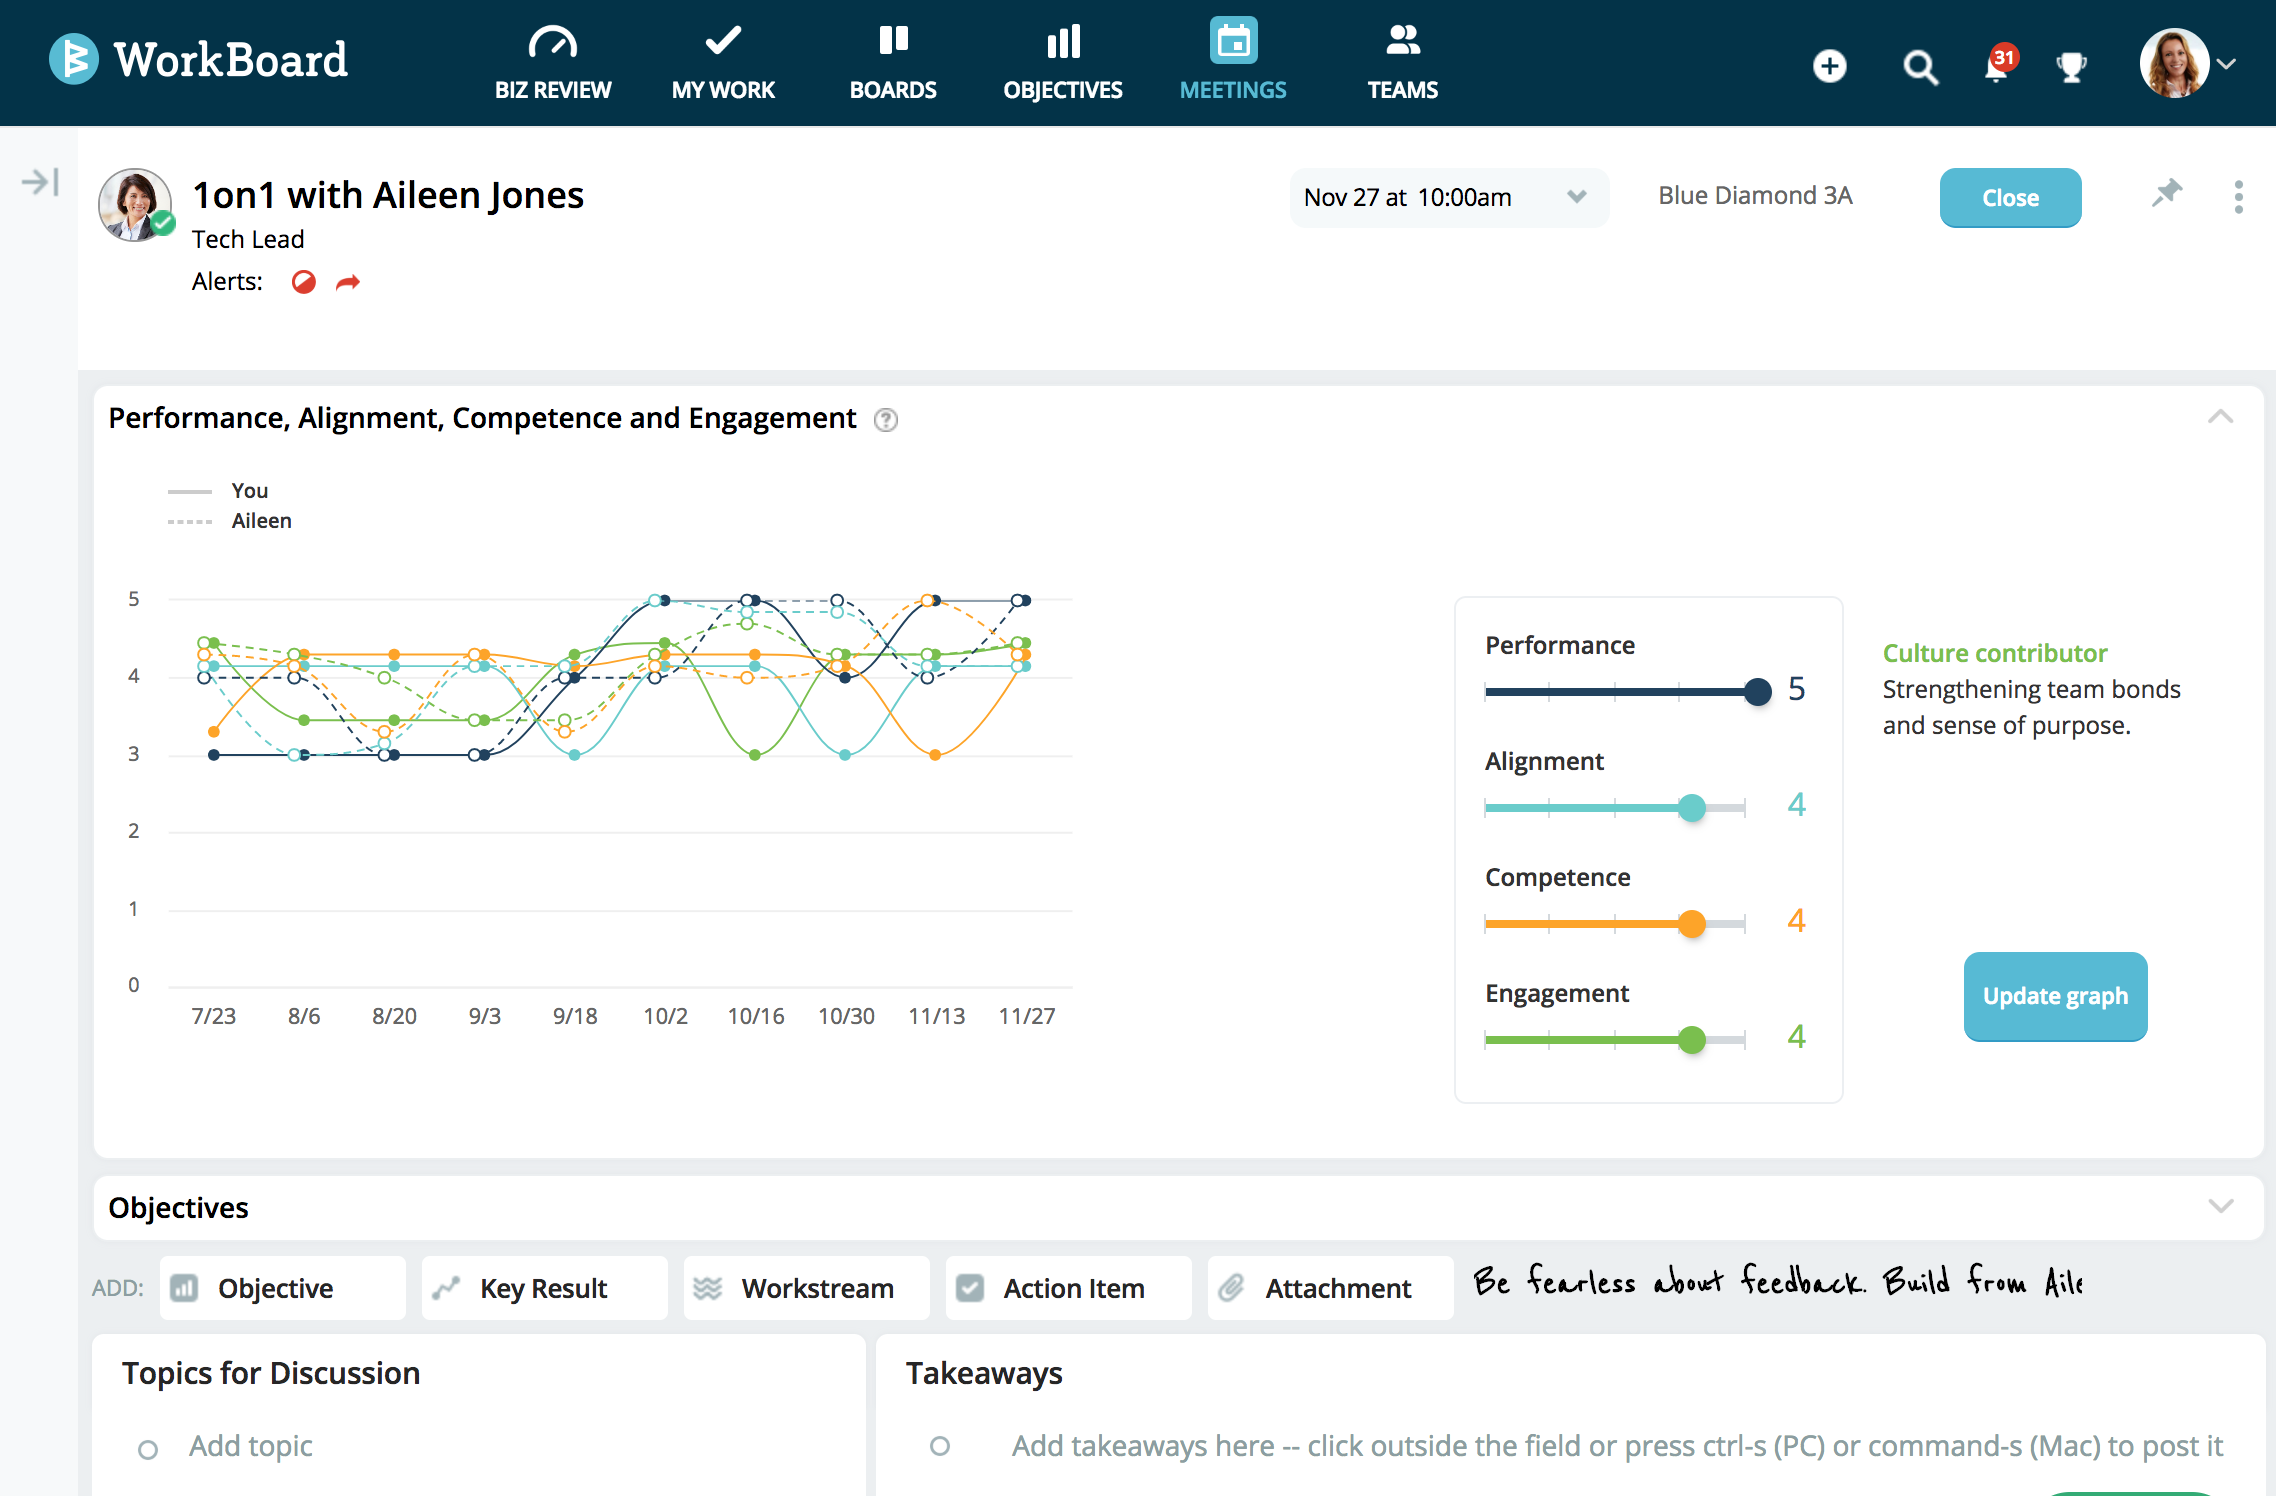Expand the collapsed side panel arrow
Viewport: 2276px width, 1496px height.
pos(41,182)
